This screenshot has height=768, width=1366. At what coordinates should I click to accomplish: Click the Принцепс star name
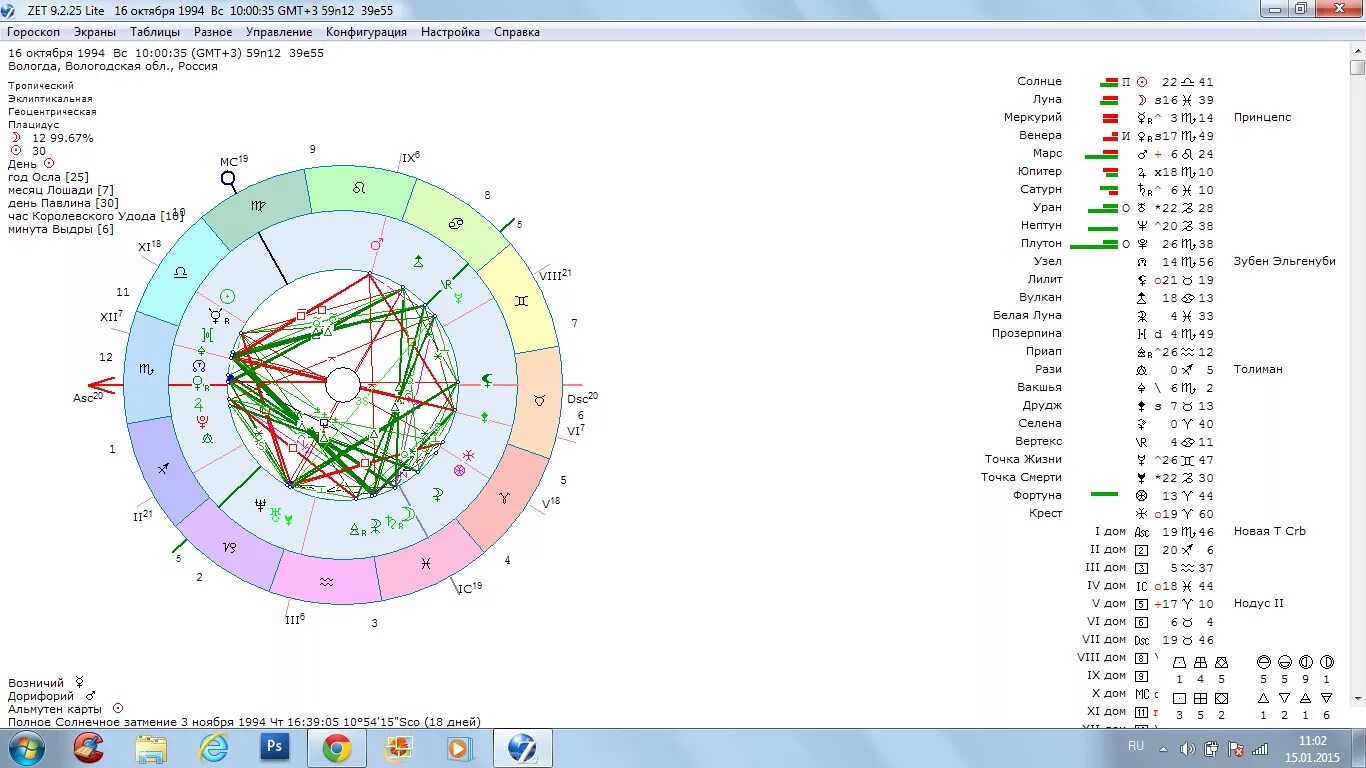pyautogui.click(x=1262, y=117)
